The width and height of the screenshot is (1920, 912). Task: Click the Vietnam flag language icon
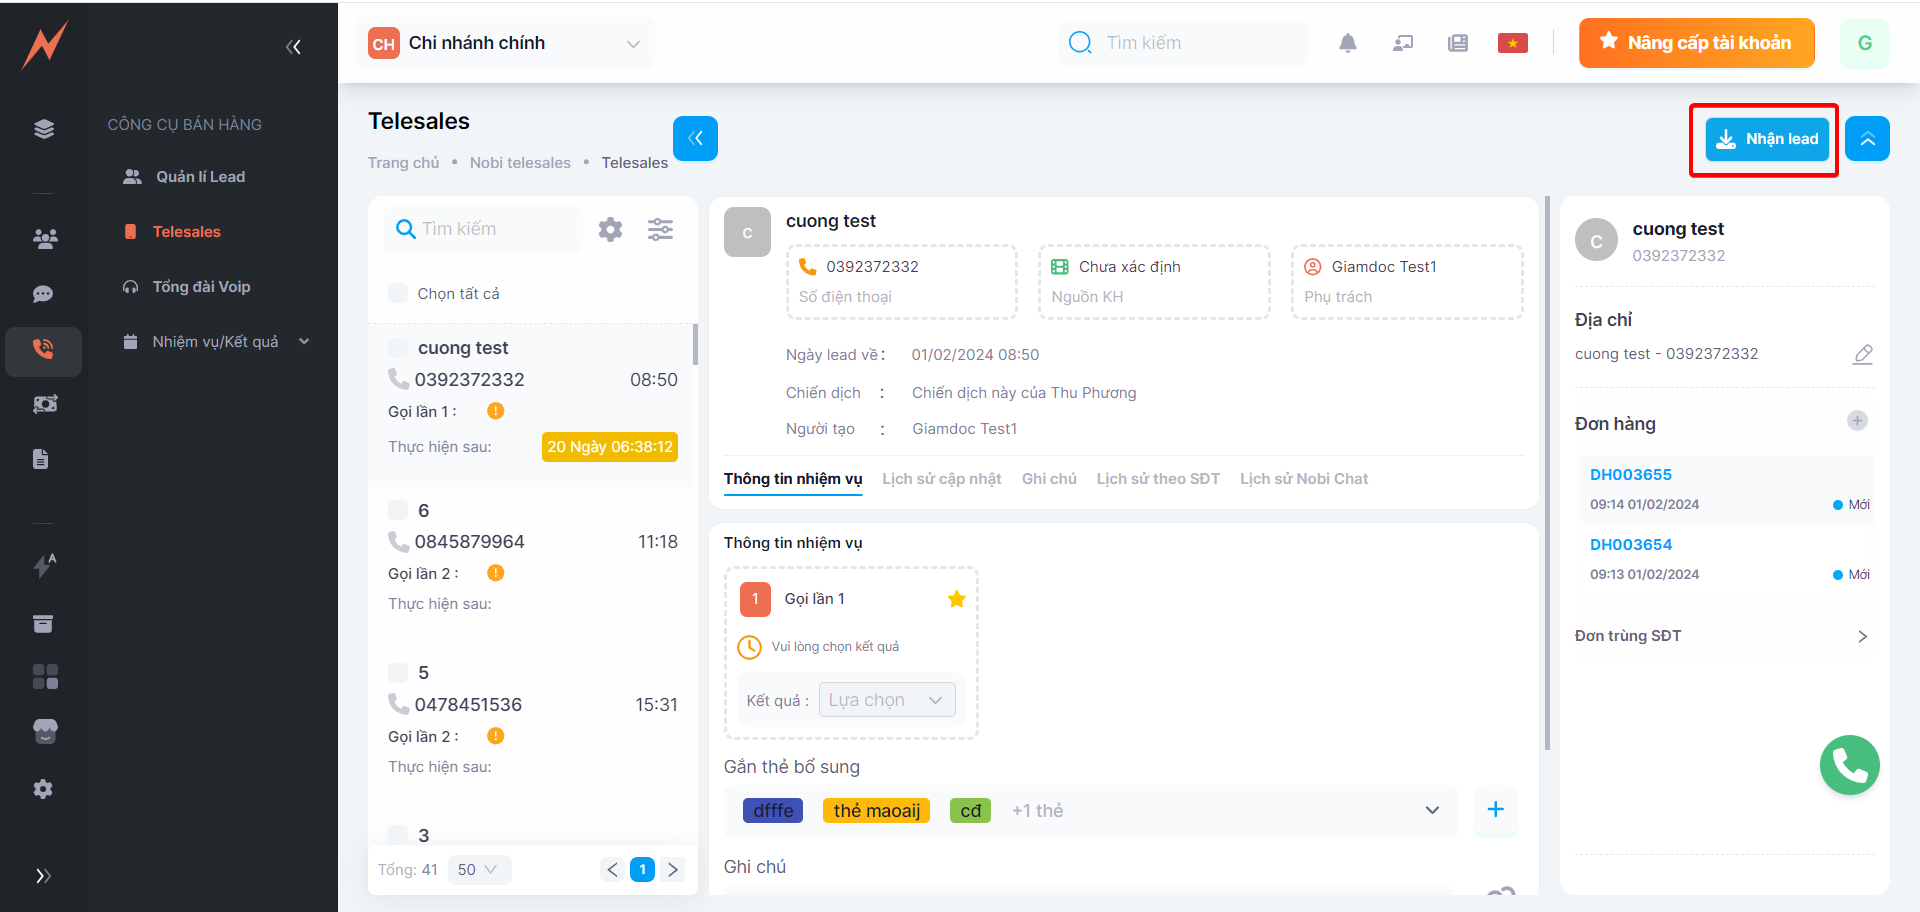coord(1512,43)
